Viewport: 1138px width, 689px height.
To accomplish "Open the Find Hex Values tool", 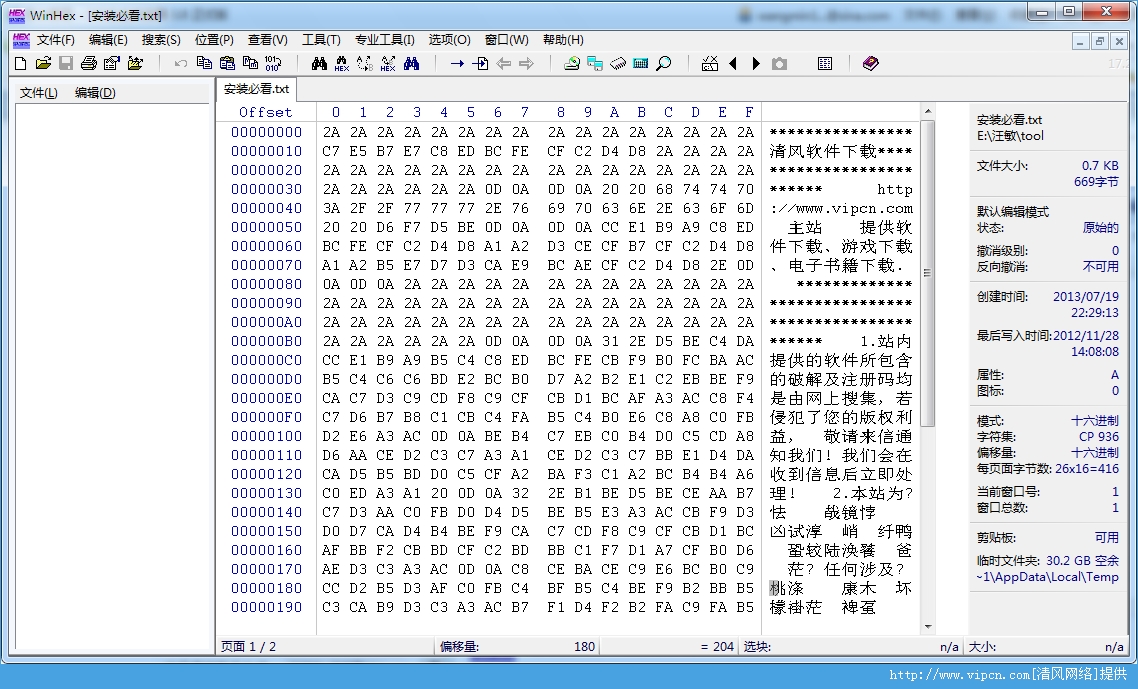I will coord(341,63).
